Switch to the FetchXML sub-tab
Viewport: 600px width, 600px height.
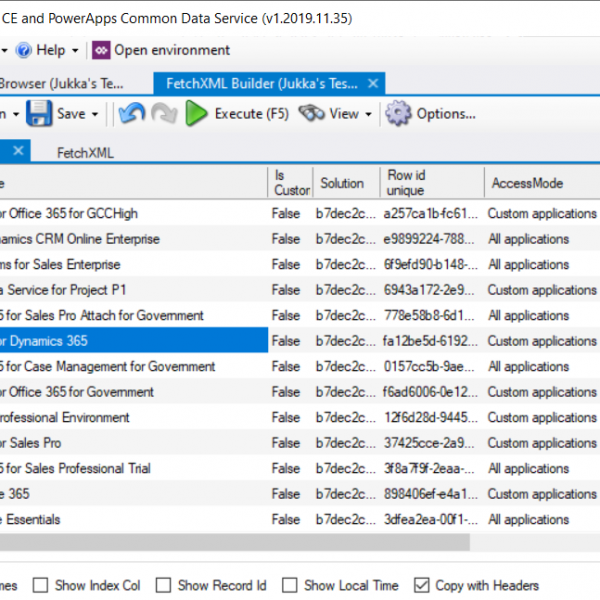85,153
